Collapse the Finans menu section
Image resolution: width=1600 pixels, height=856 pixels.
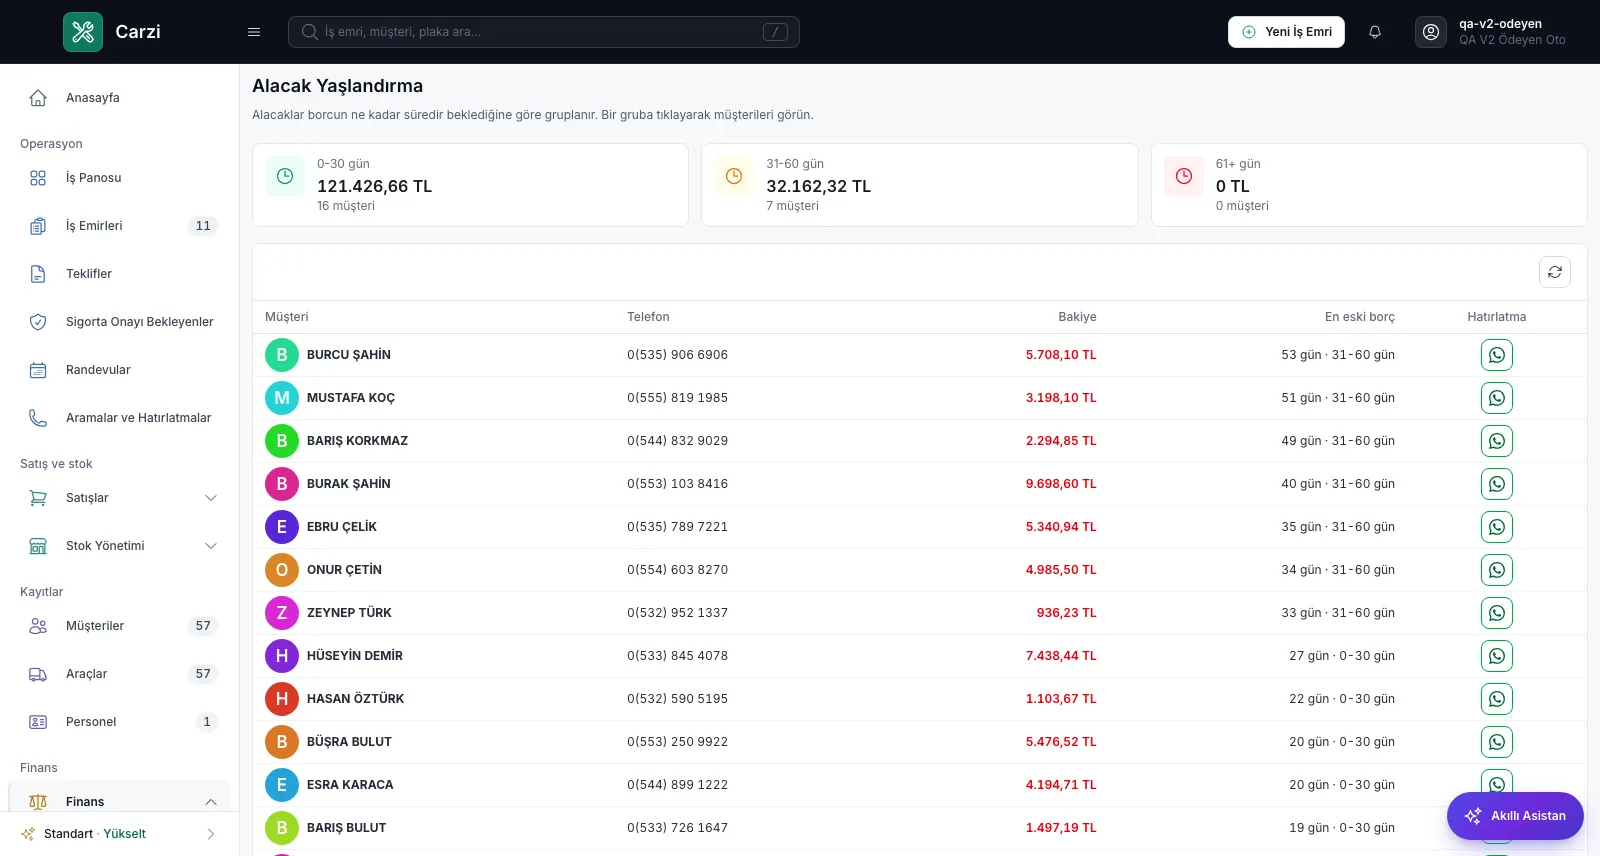(211, 802)
